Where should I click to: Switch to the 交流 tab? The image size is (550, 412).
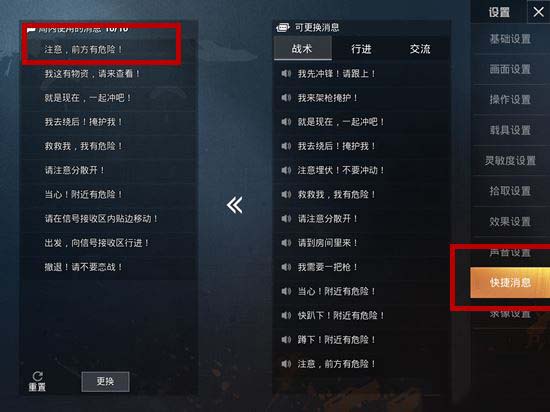[x=420, y=49]
